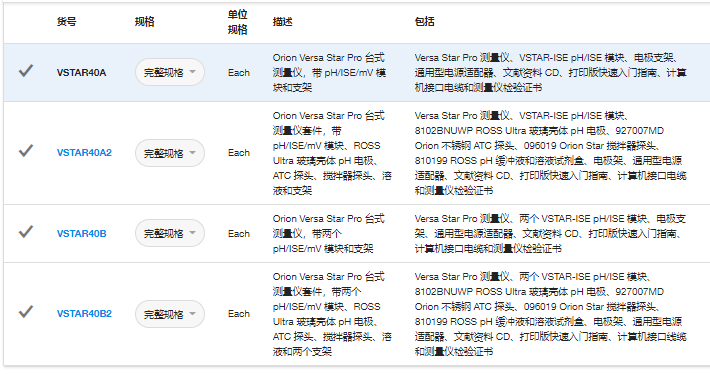Open the 完整规格 dropdown for VSTAR40A
Screen dimensions: 710x374
(x=170, y=72)
